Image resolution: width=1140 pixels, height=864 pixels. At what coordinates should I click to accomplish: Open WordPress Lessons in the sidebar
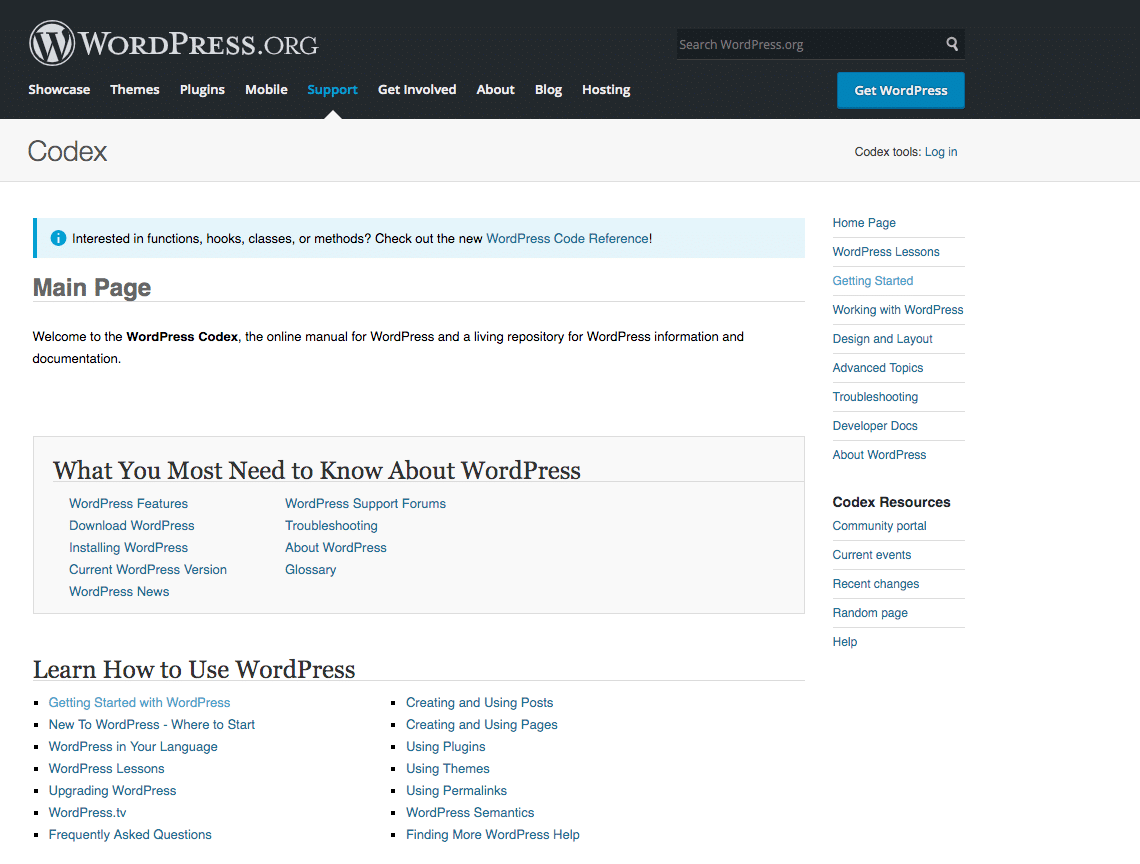[886, 251]
